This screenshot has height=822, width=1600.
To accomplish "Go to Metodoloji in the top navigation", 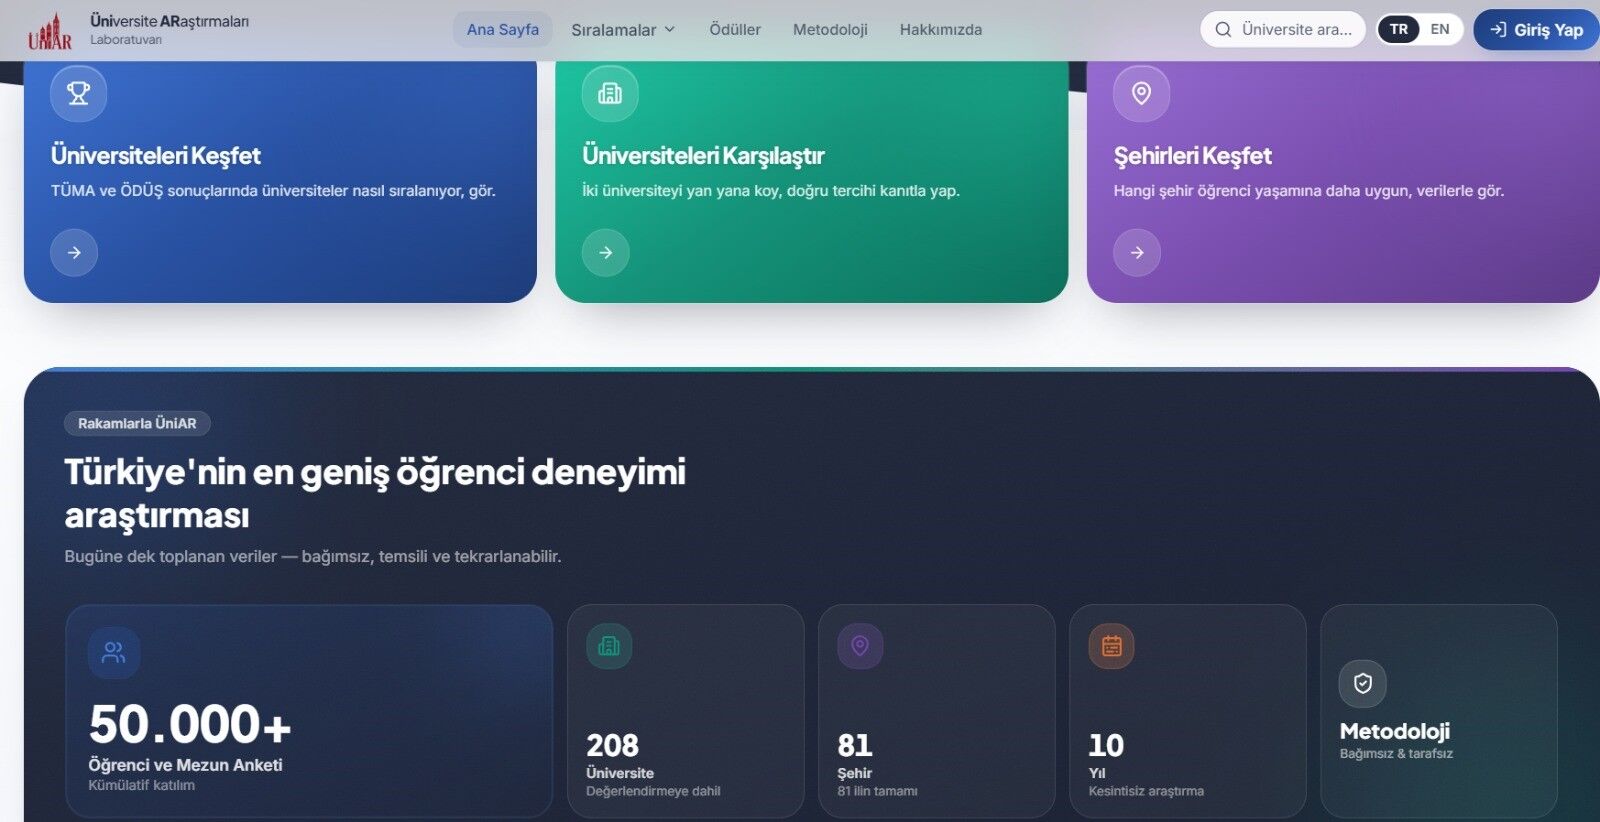I will [x=830, y=30].
